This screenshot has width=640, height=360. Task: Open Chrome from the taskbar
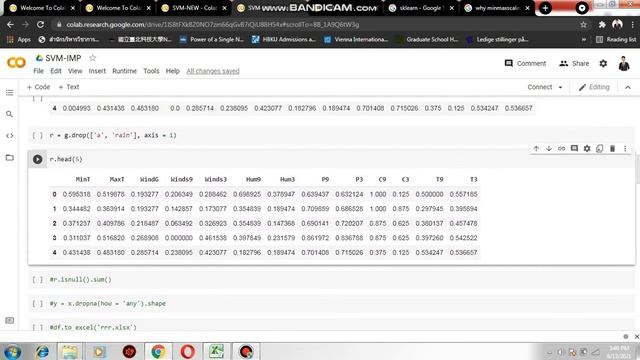pyautogui.click(x=158, y=351)
